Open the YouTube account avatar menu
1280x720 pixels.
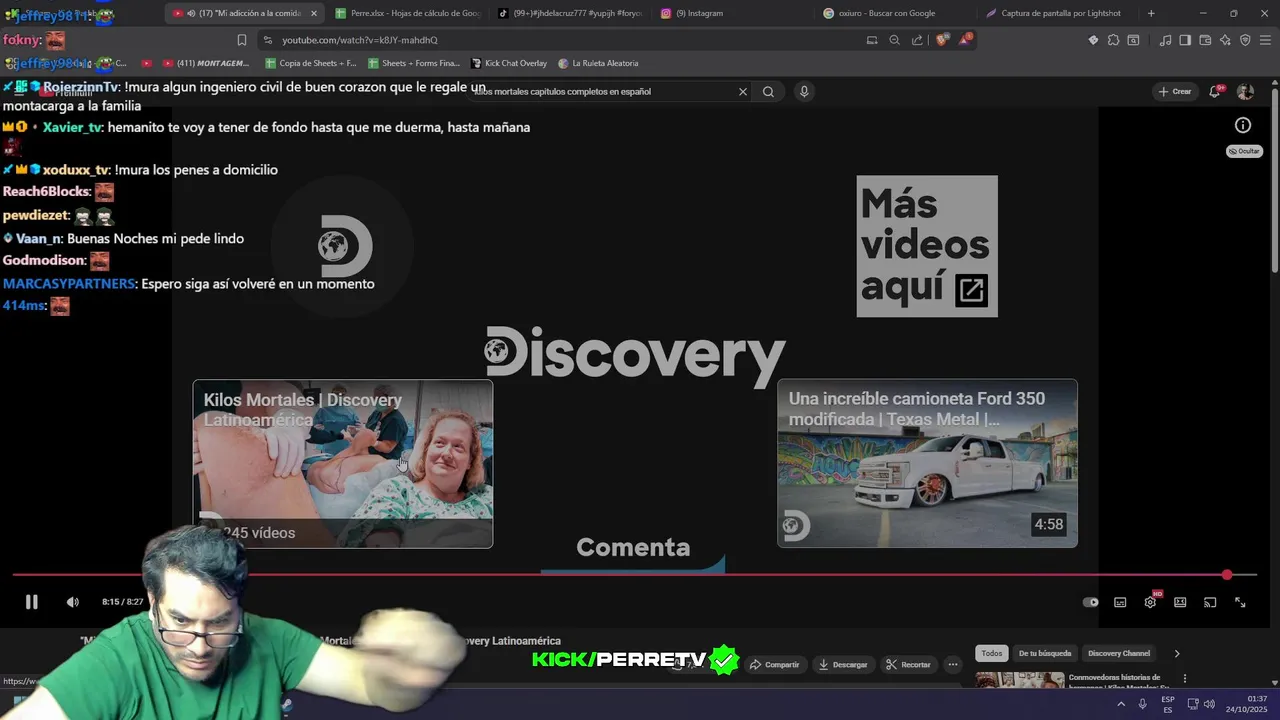coord(1245,91)
